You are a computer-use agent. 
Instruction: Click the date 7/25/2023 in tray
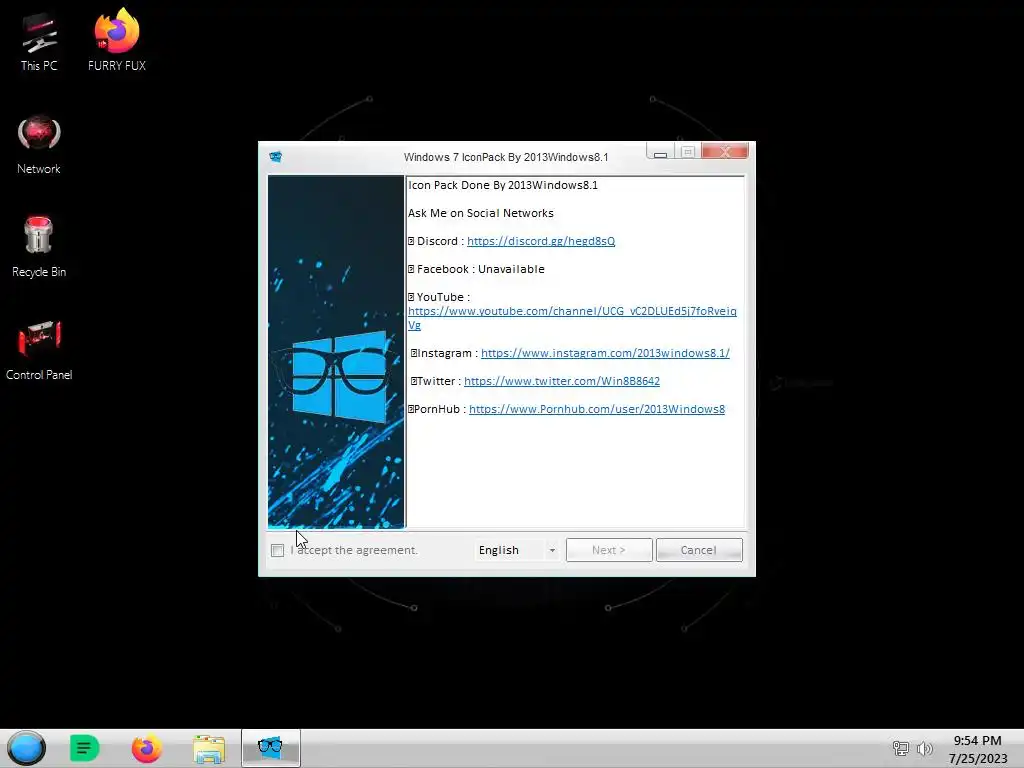tap(978, 758)
